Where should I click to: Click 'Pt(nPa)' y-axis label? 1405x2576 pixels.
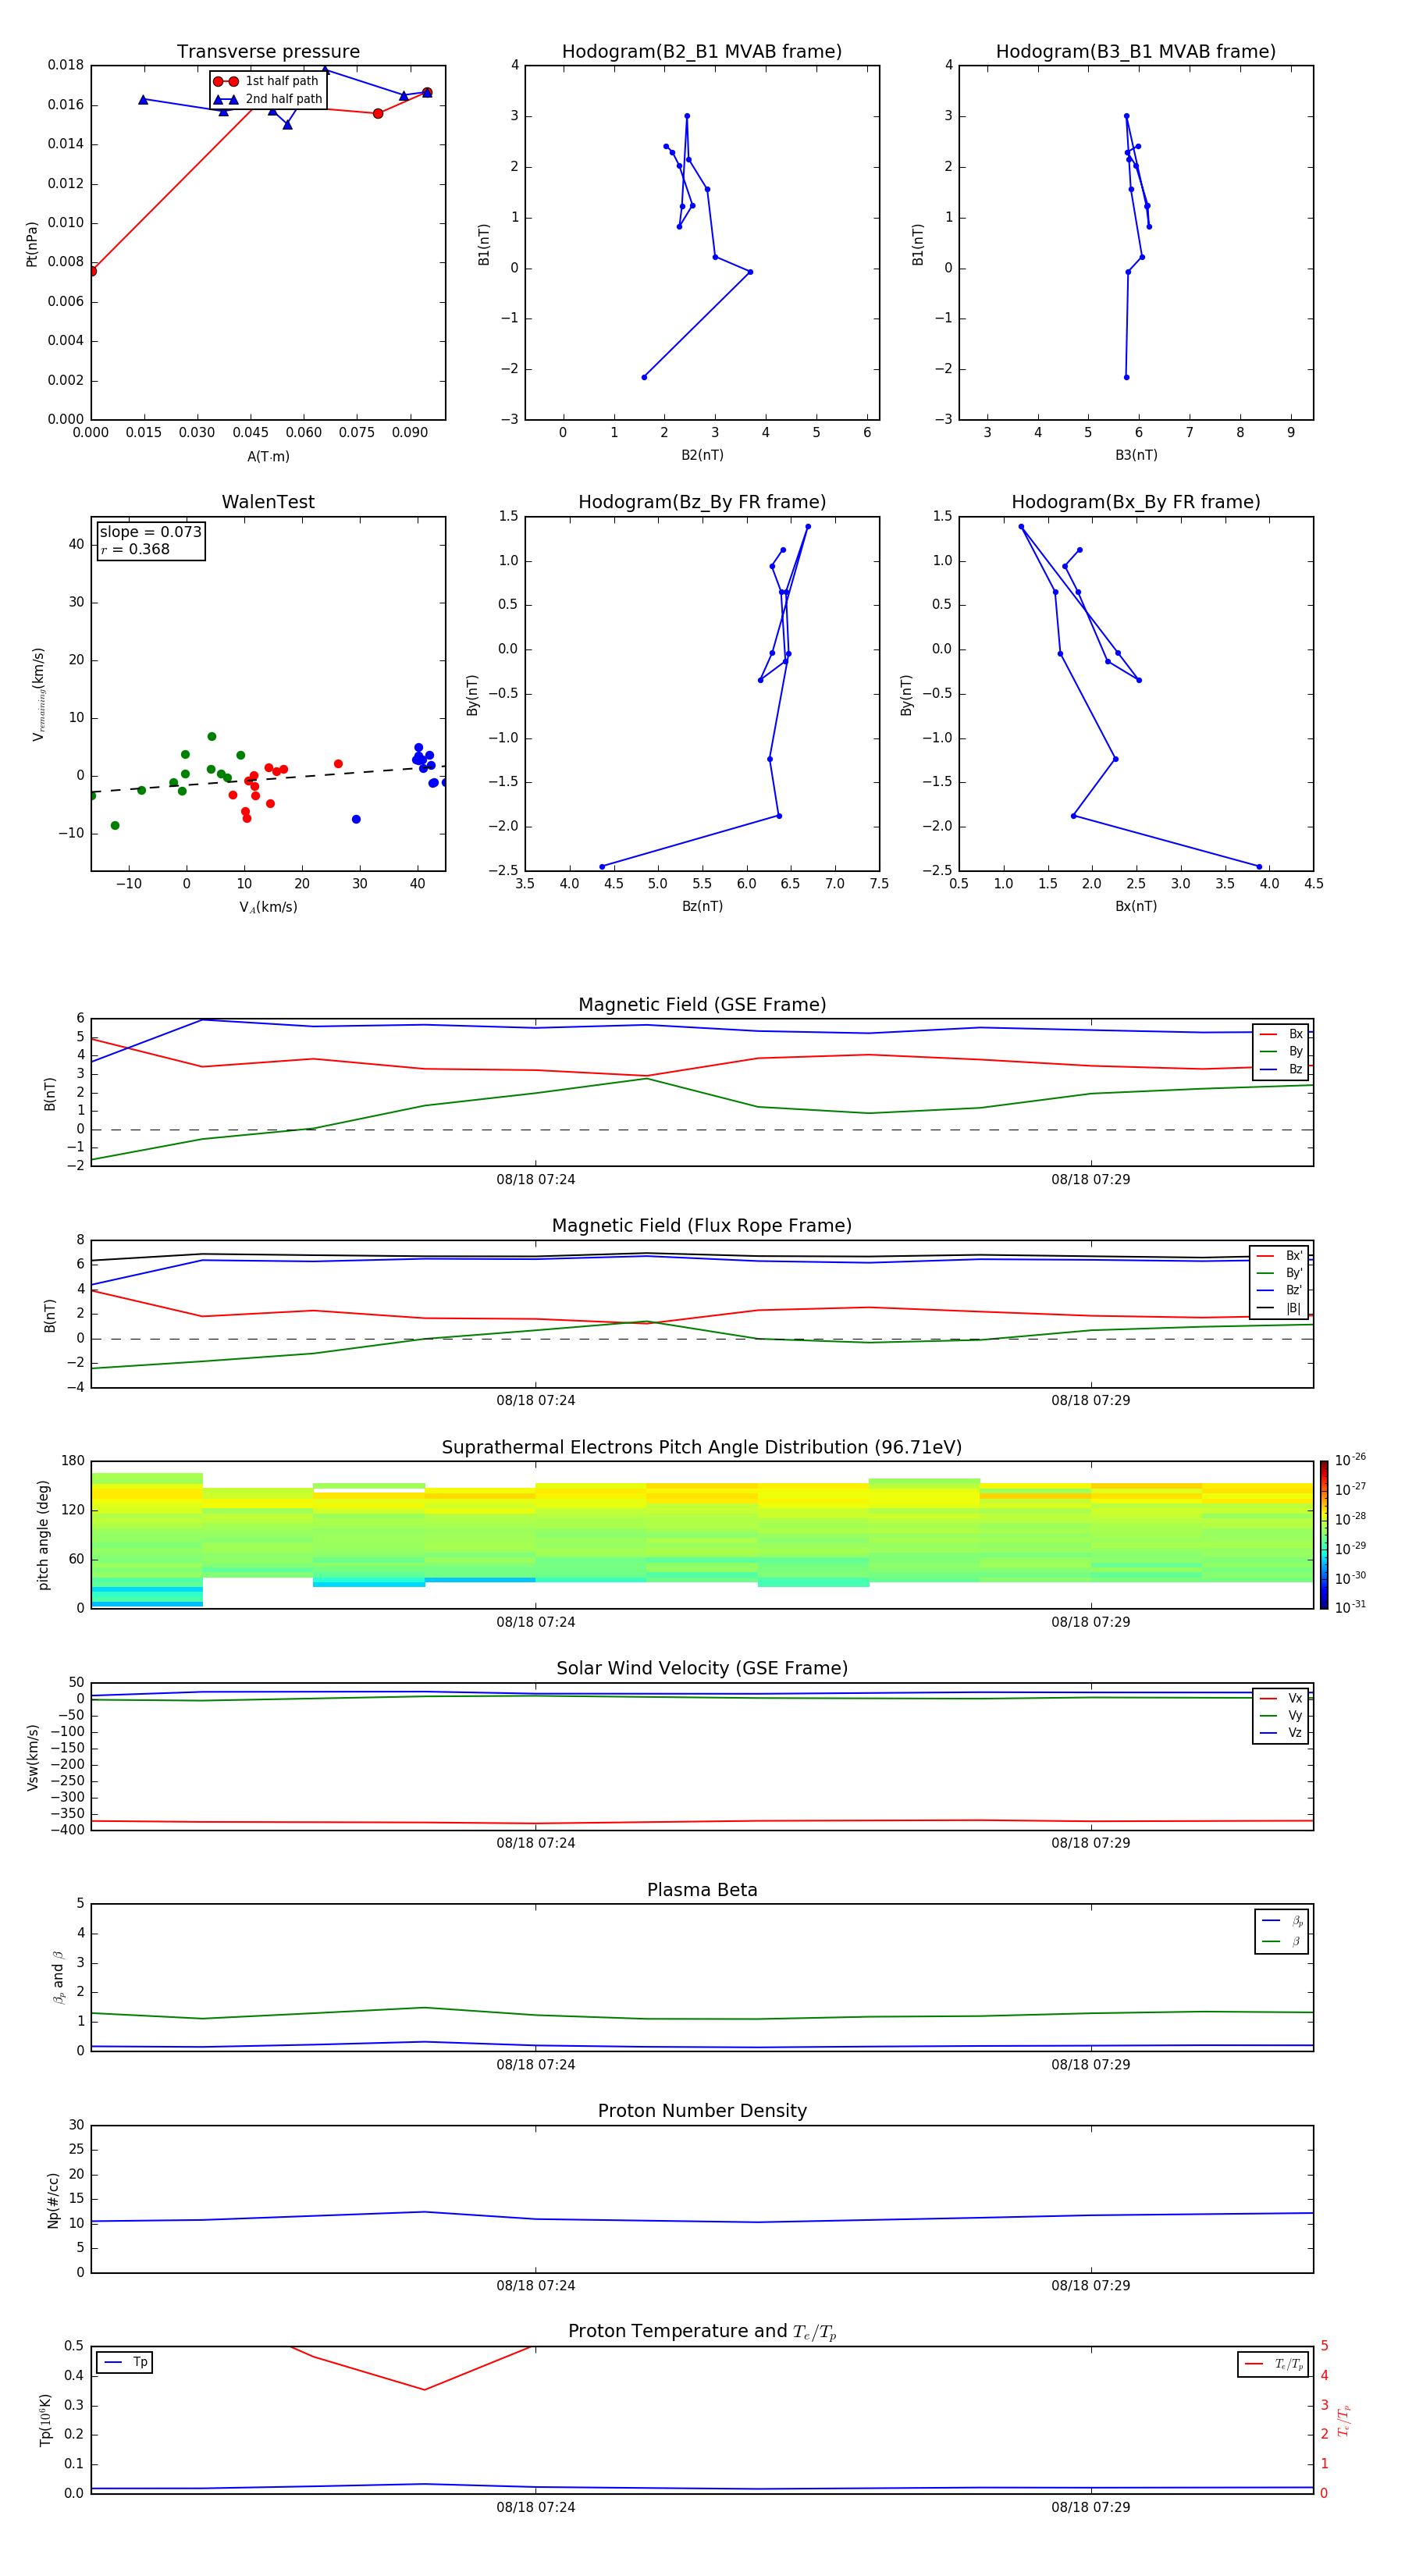pyautogui.click(x=32, y=243)
